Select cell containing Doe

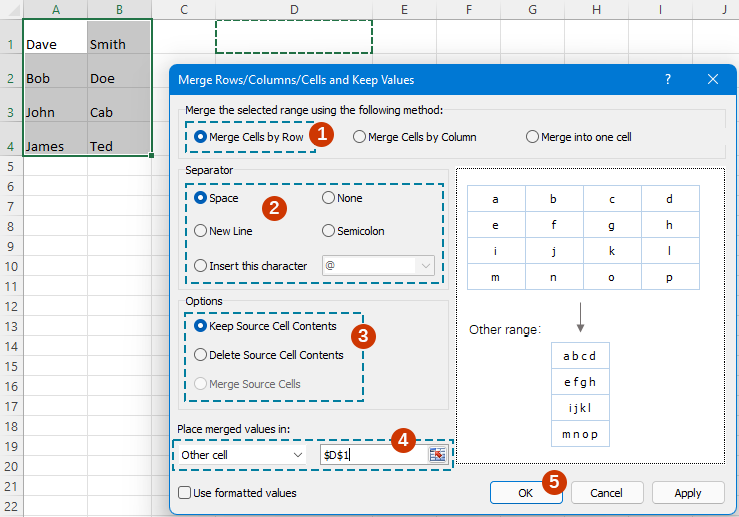point(119,71)
